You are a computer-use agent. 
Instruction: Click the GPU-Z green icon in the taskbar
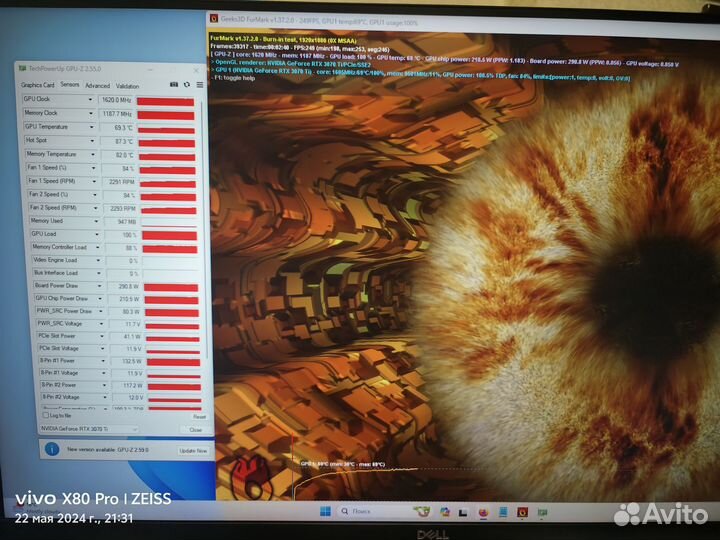pyautogui.click(x=542, y=512)
